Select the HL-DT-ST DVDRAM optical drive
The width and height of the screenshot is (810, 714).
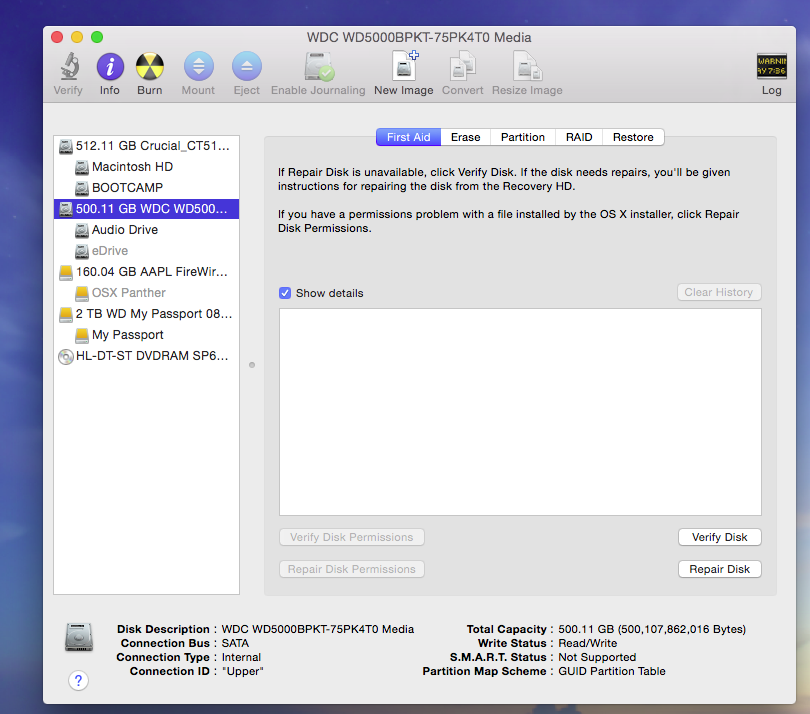click(146, 356)
